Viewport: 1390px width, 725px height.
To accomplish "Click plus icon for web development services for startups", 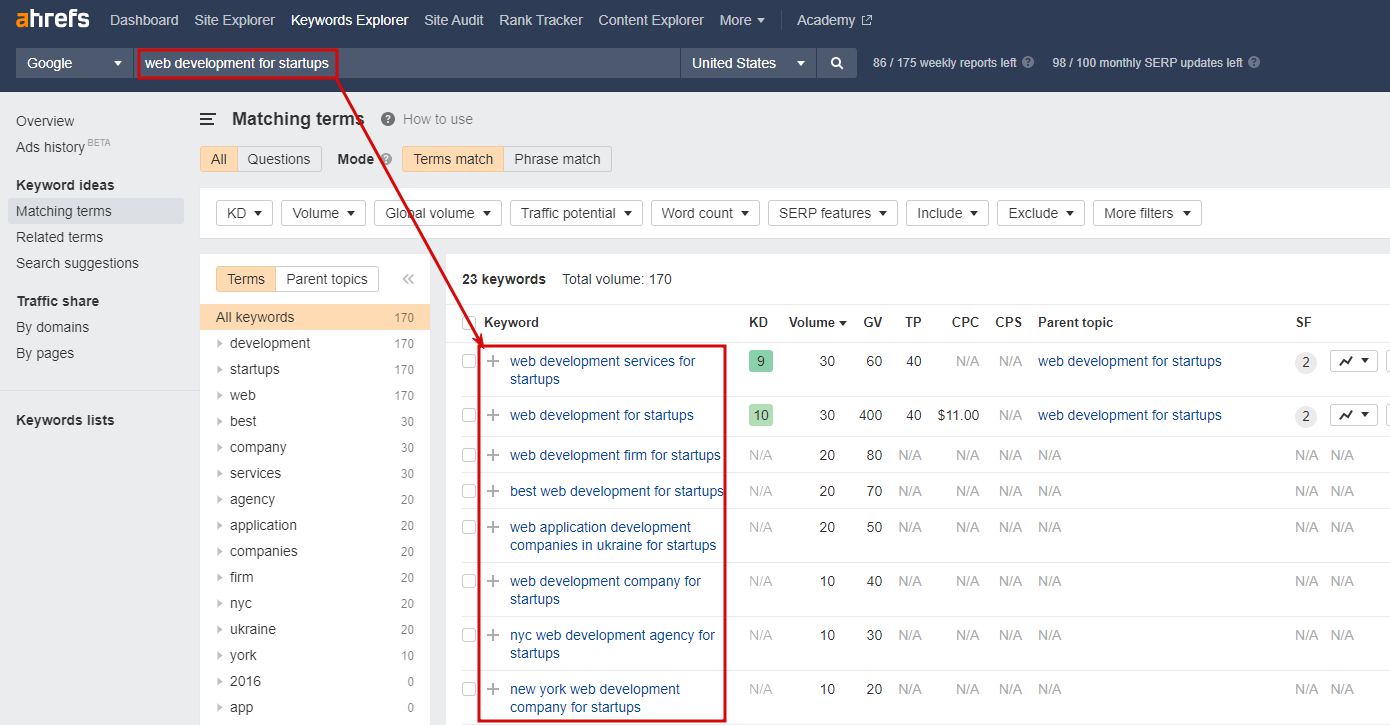I will 493,361.
